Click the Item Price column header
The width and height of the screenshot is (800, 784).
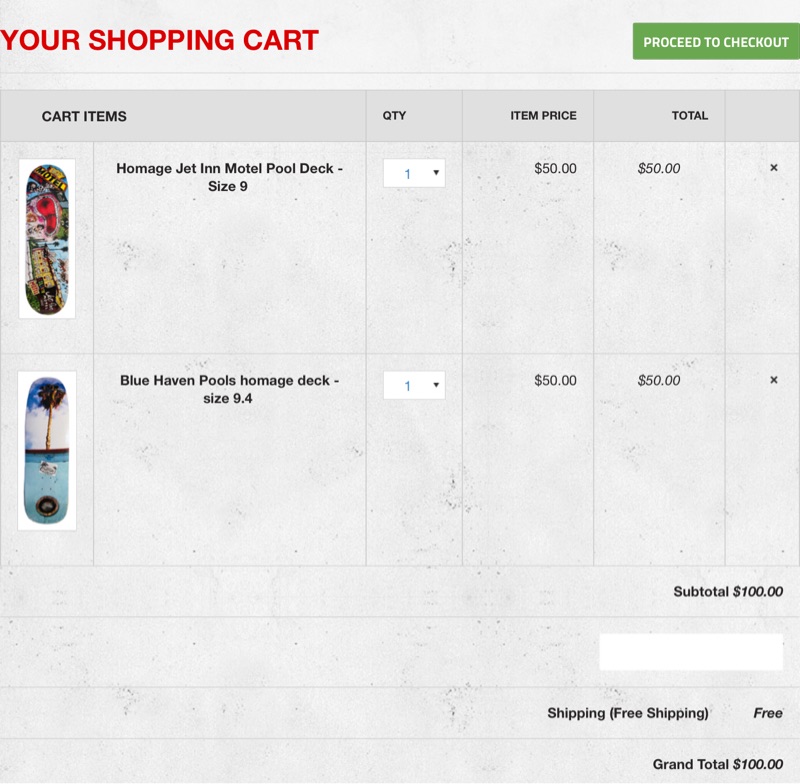(543, 115)
